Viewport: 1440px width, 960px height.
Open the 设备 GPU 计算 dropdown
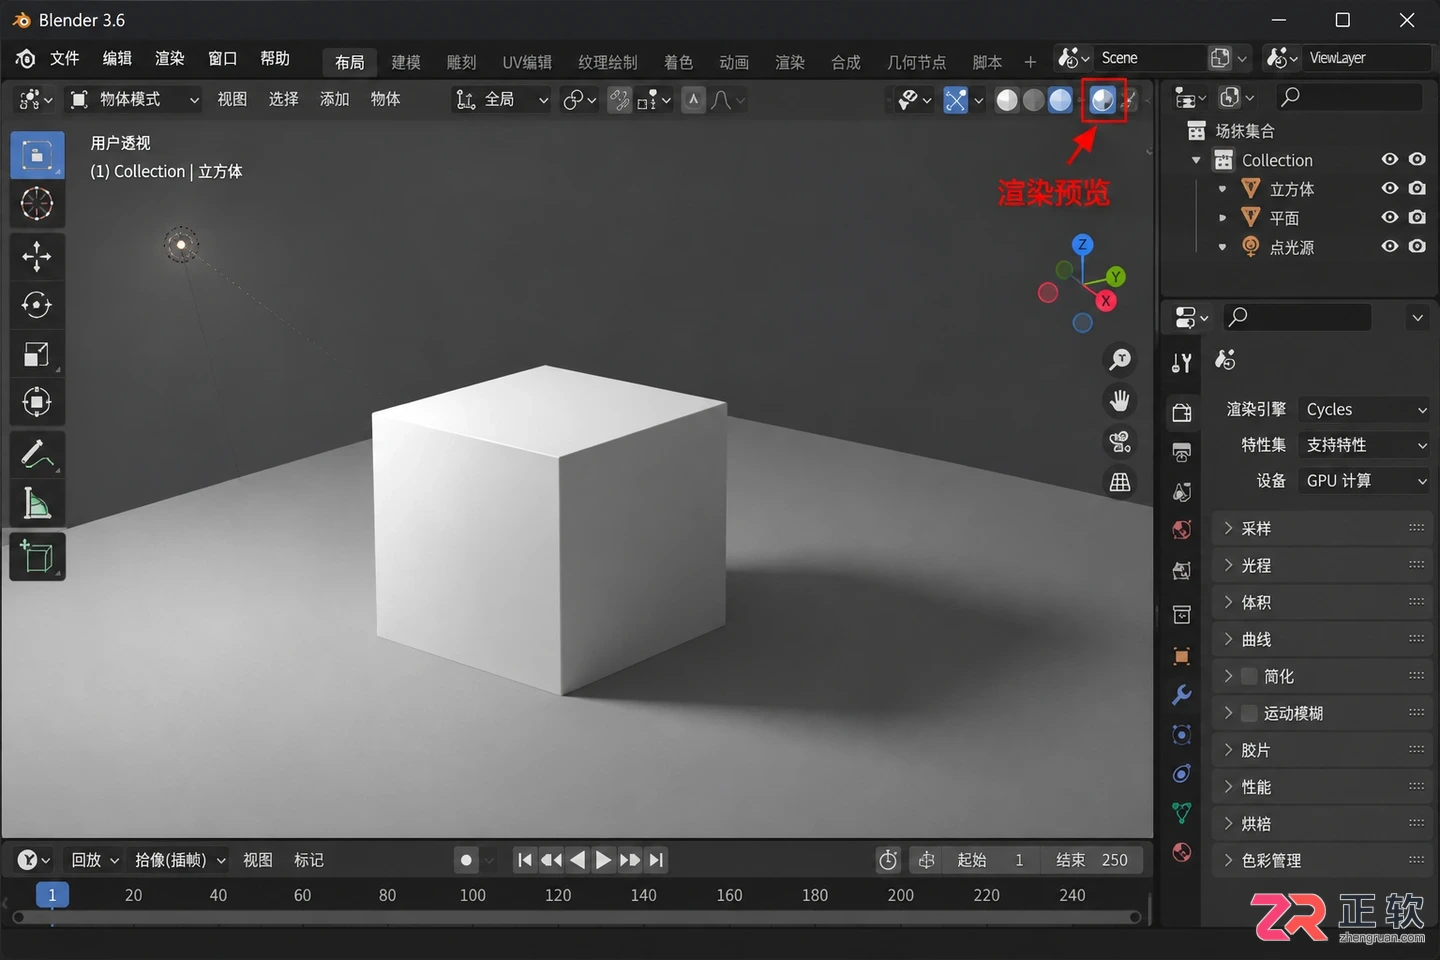point(1365,481)
